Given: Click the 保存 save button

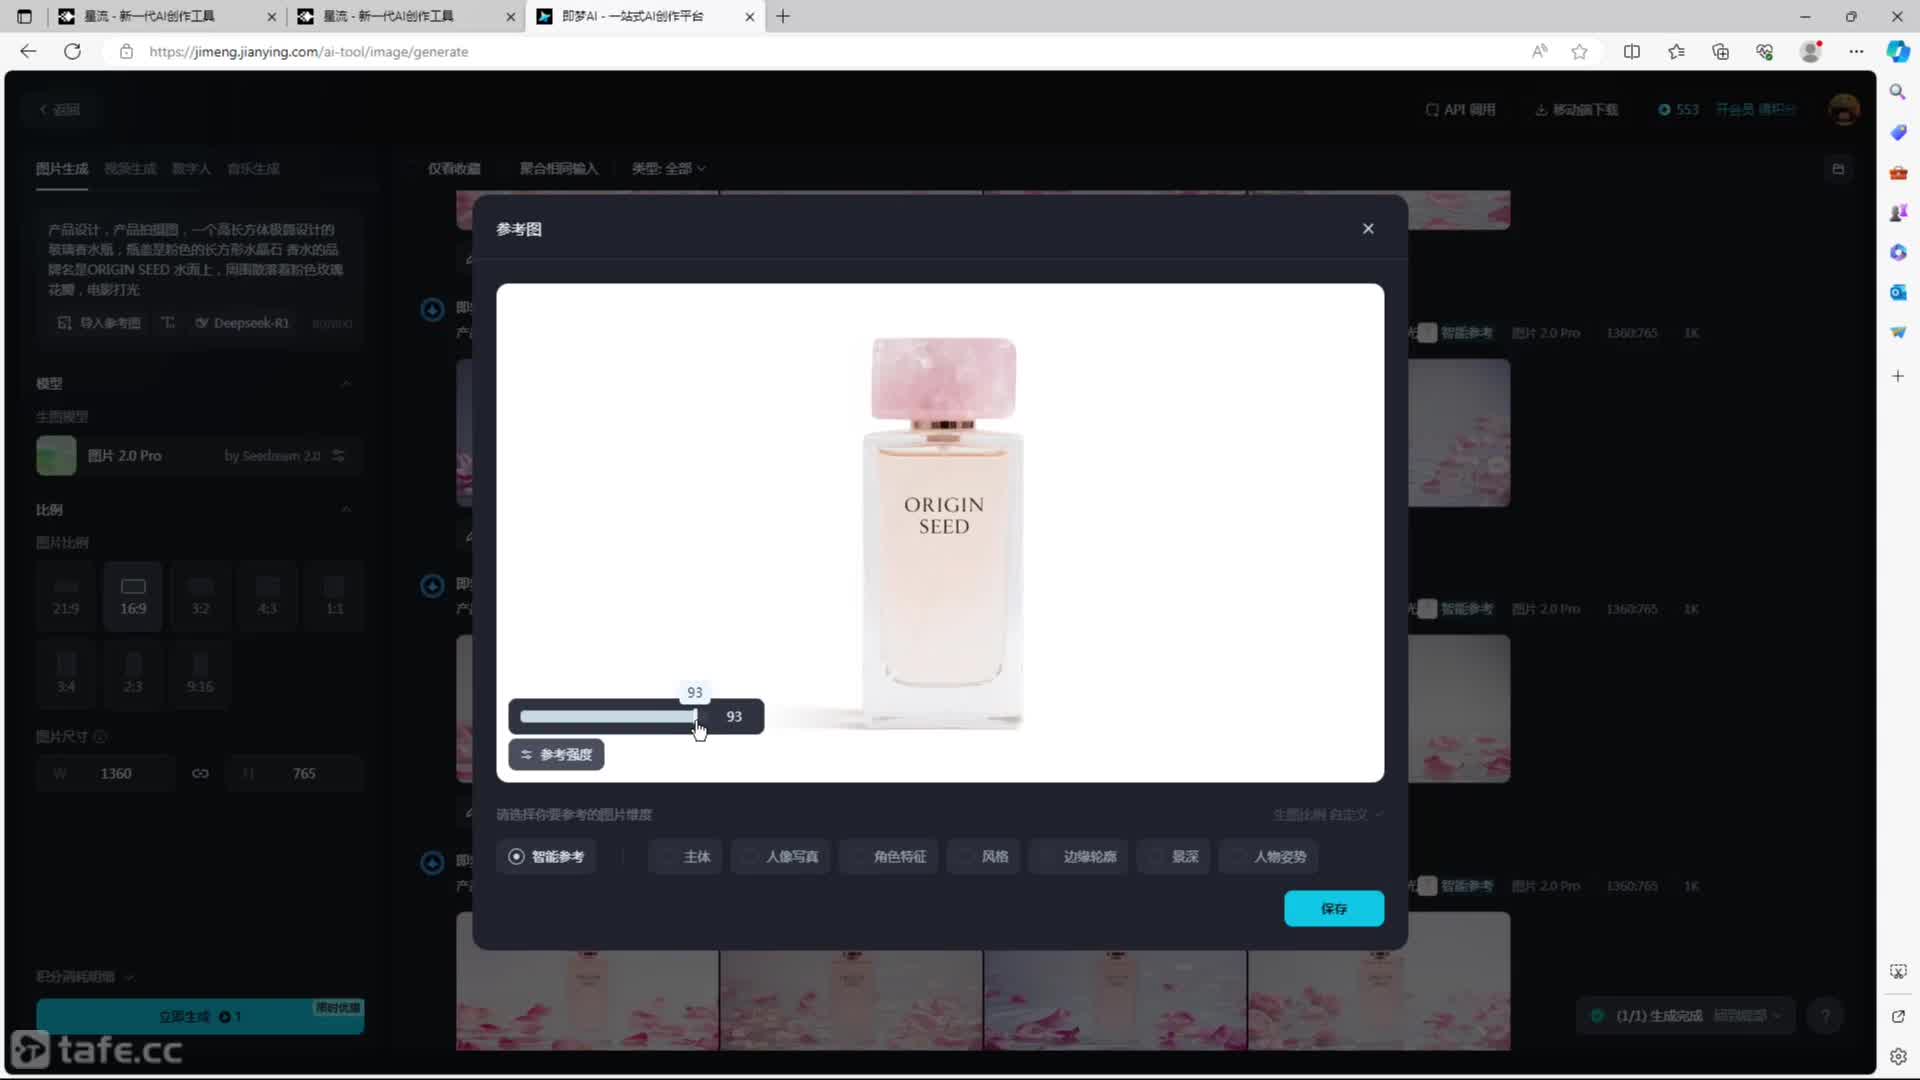Looking at the screenshot, I should [1334, 908].
